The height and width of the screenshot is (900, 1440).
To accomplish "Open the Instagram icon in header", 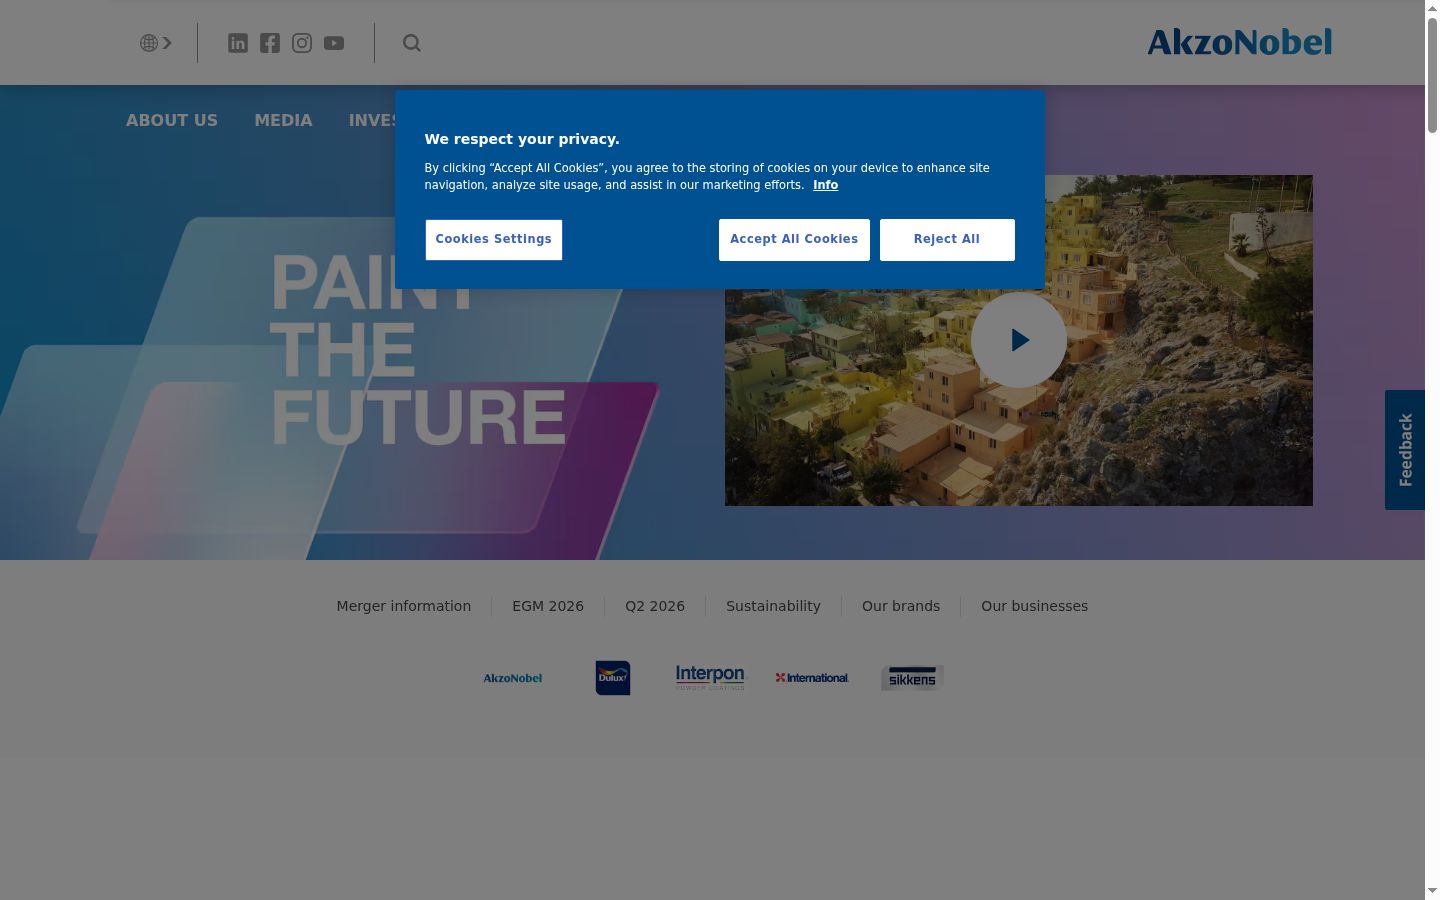I will 302,43.
